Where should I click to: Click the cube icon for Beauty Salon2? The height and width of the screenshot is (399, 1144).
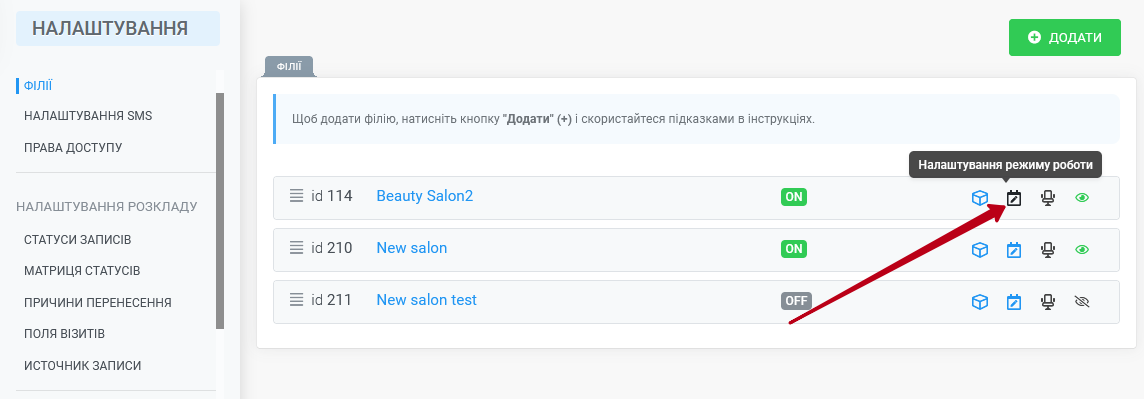pyautogui.click(x=980, y=198)
